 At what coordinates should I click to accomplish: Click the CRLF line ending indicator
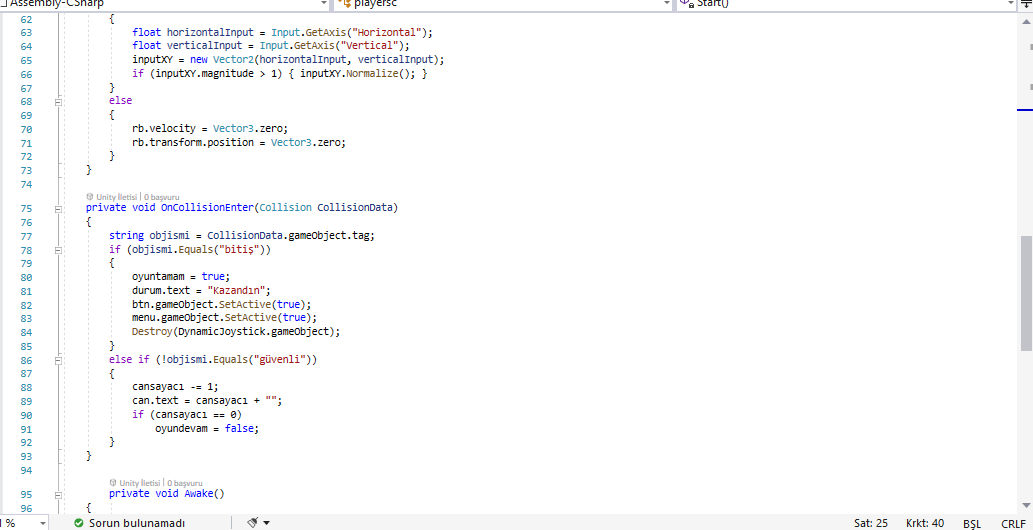point(1013,523)
